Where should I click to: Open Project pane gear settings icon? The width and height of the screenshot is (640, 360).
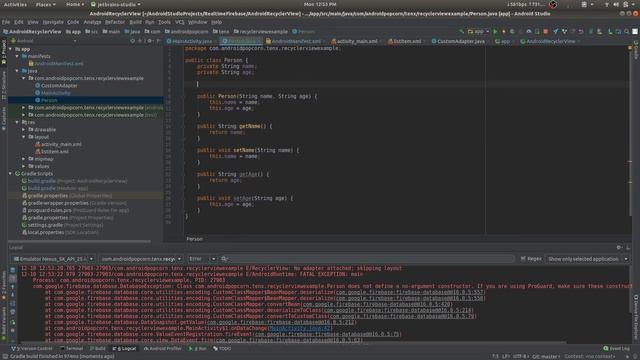coord(149,41)
